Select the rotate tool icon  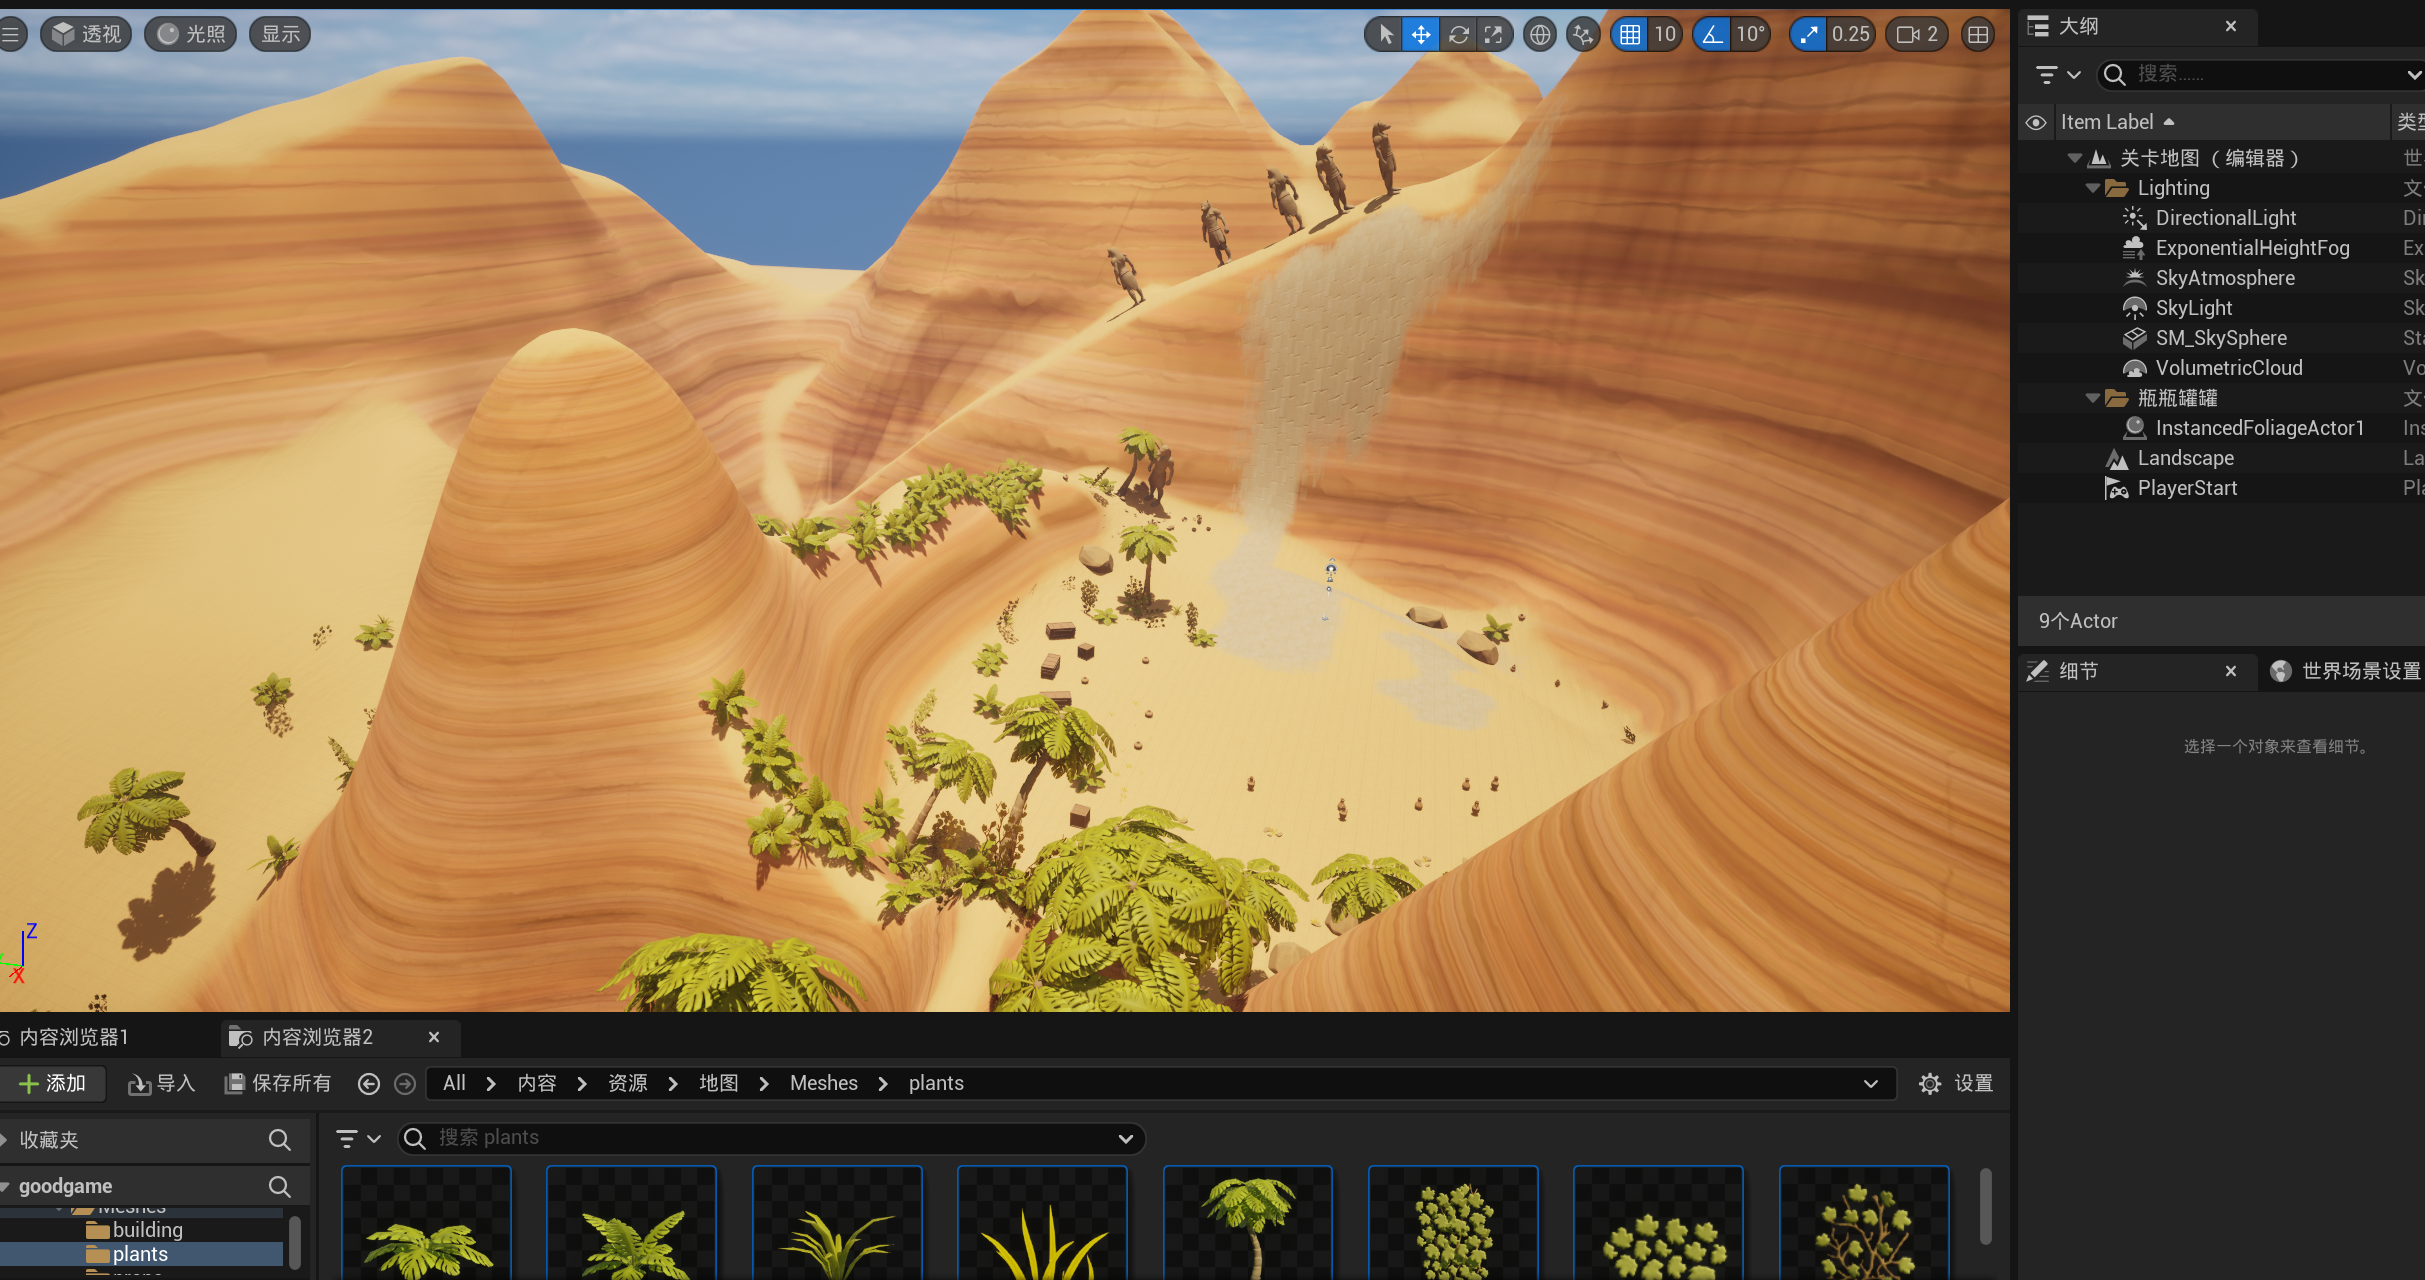click(1458, 35)
